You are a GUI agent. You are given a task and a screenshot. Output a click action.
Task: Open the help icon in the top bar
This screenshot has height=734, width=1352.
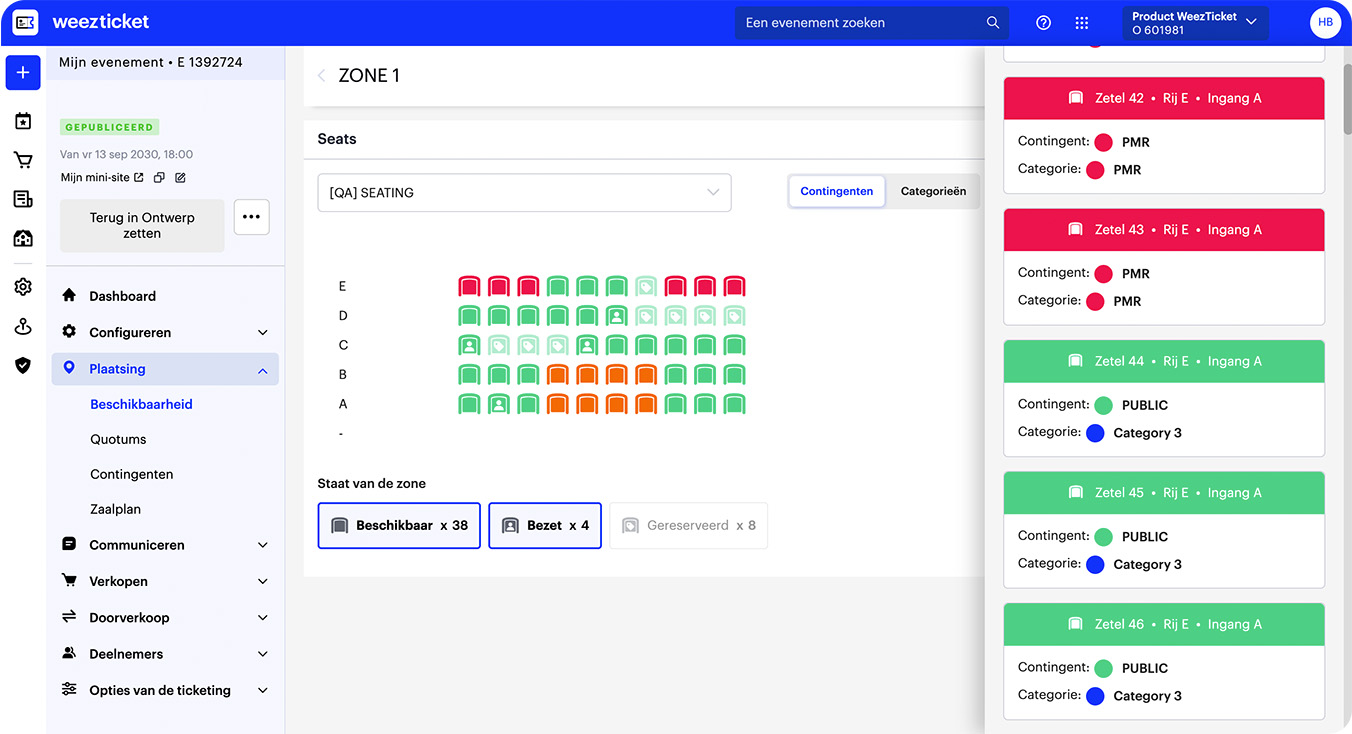click(x=1043, y=22)
